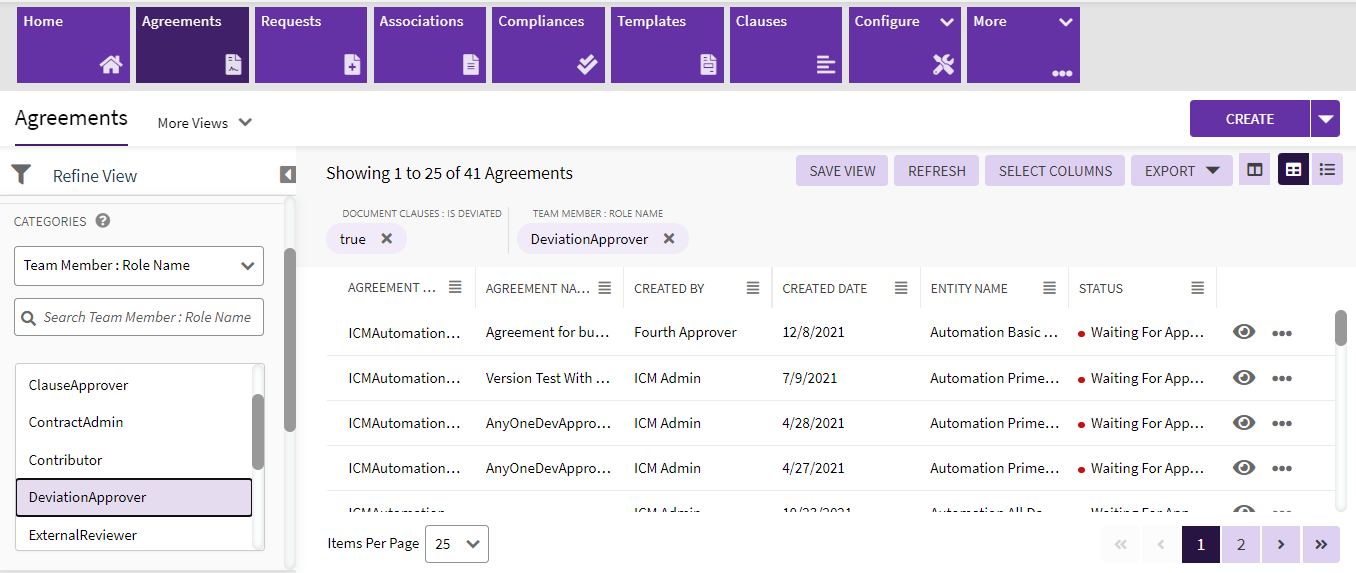This screenshot has width=1356, height=573.
Task: Click the SAVE VIEW button
Action: pyautogui.click(x=842, y=171)
